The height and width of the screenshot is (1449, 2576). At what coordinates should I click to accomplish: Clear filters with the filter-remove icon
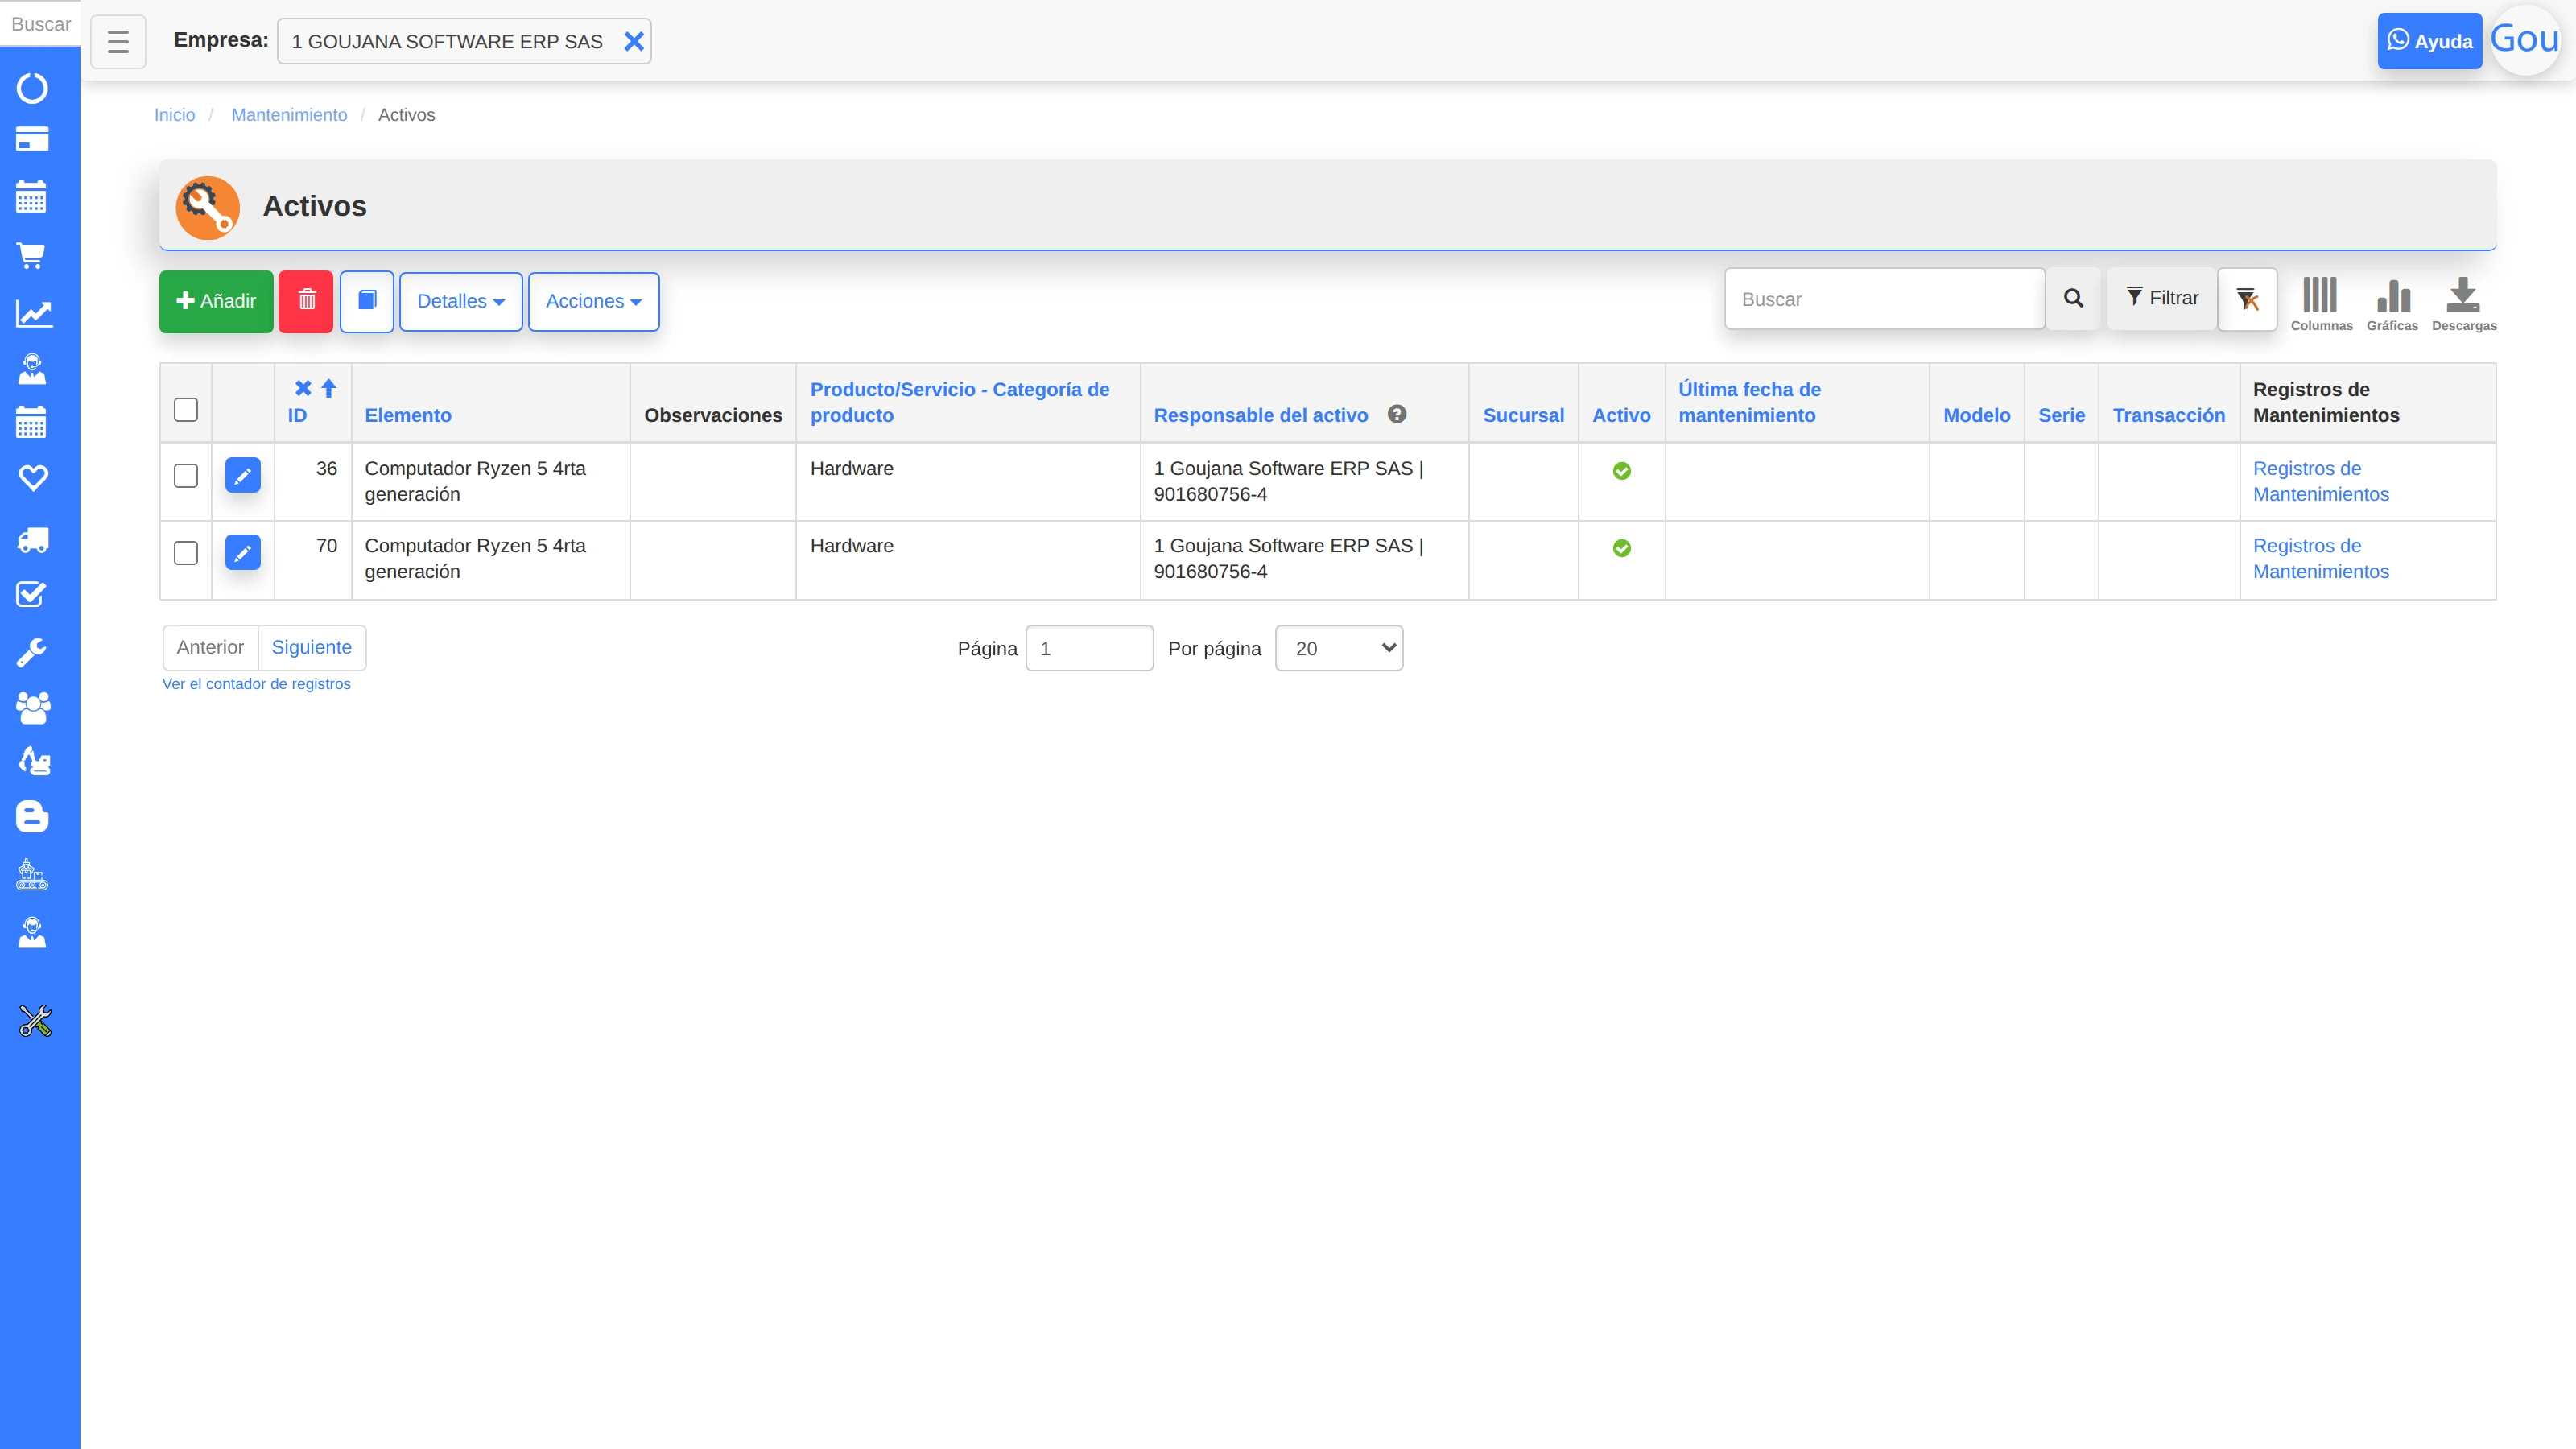(2247, 299)
